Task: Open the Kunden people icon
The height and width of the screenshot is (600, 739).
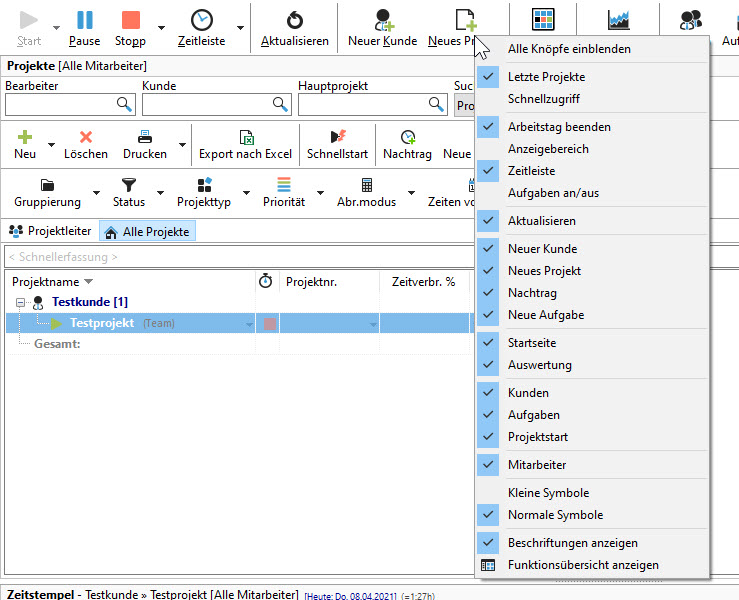Action: coord(690,20)
